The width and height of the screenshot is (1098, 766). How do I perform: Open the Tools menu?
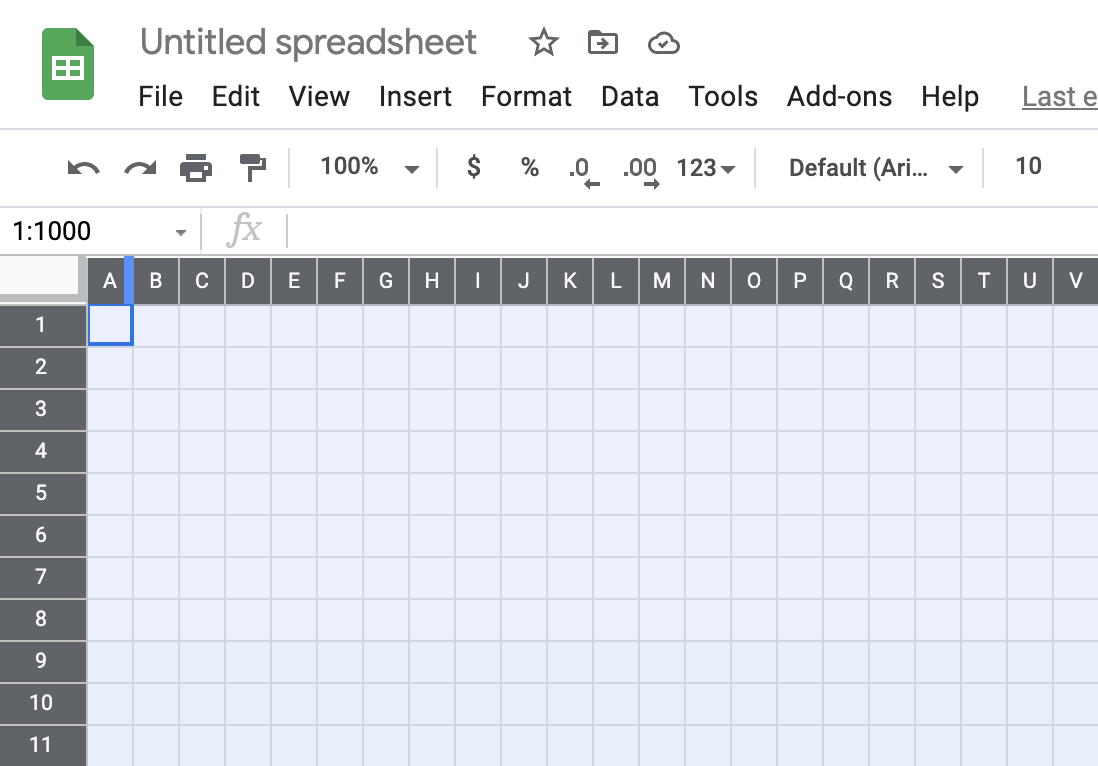click(x=722, y=96)
